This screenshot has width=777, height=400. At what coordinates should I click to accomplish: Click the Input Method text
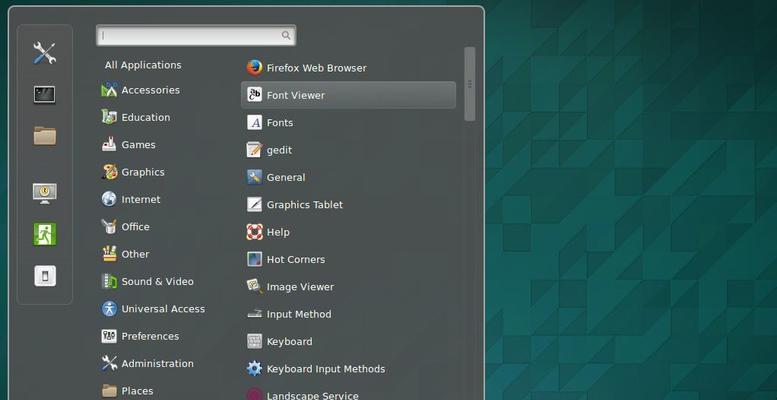(x=299, y=314)
